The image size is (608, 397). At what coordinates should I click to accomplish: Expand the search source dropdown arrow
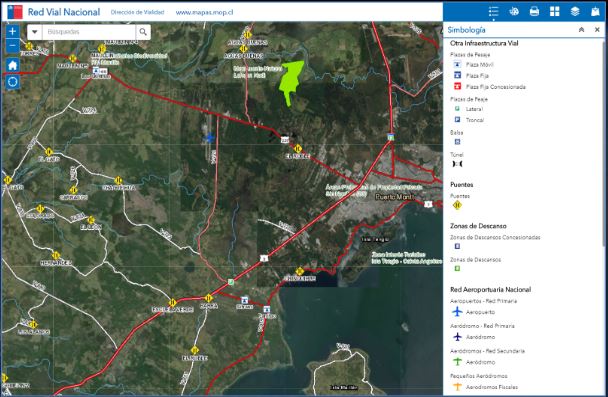[x=35, y=32]
